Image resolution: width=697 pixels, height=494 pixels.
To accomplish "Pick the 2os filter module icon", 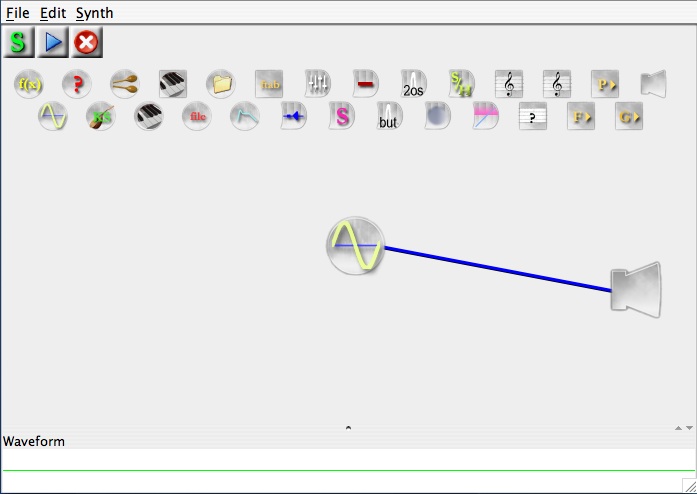I will coord(413,84).
